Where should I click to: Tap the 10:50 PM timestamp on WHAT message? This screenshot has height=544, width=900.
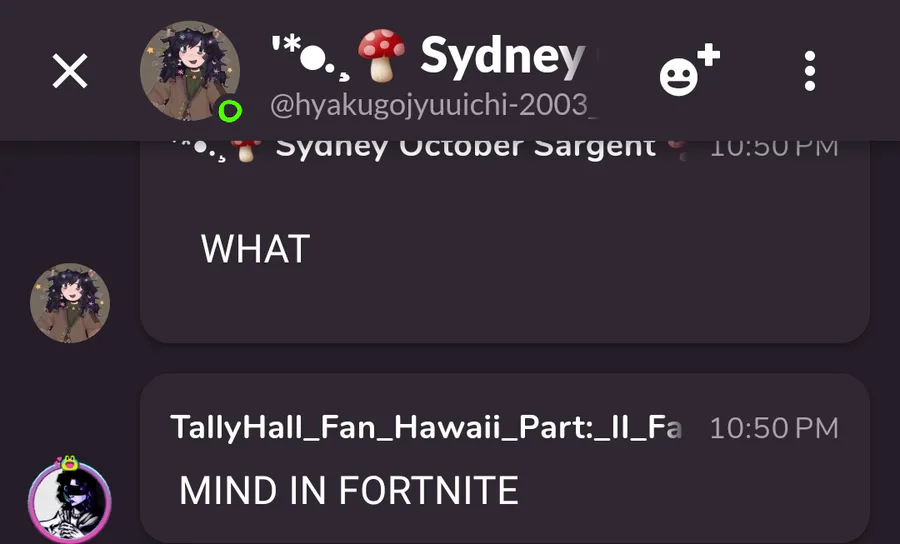[x=774, y=148]
